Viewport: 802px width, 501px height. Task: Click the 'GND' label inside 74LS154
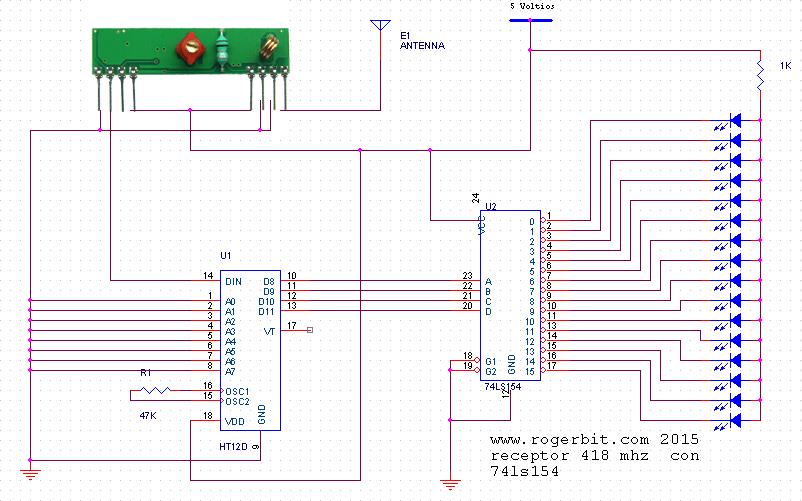pyautogui.click(x=511, y=364)
